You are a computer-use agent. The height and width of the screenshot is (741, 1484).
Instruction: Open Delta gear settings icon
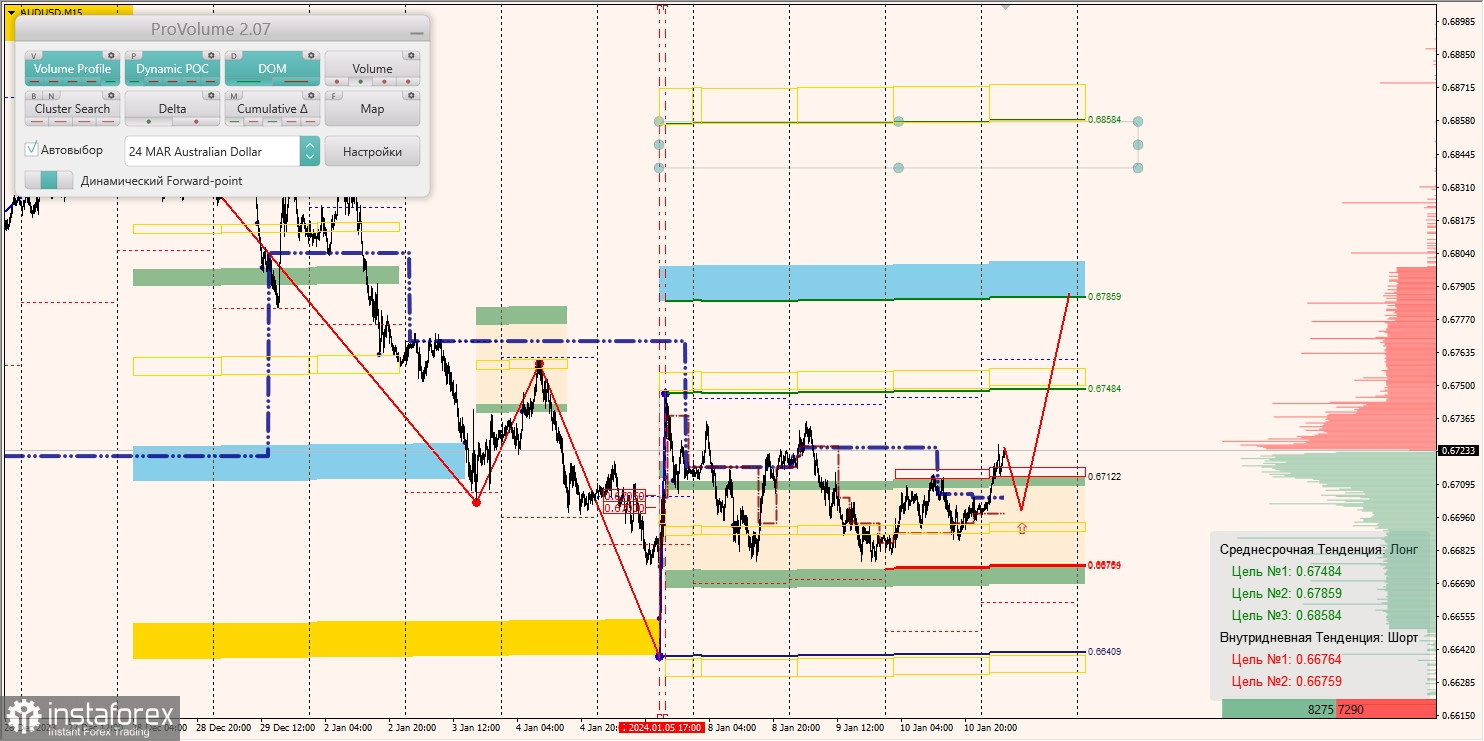(211, 96)
